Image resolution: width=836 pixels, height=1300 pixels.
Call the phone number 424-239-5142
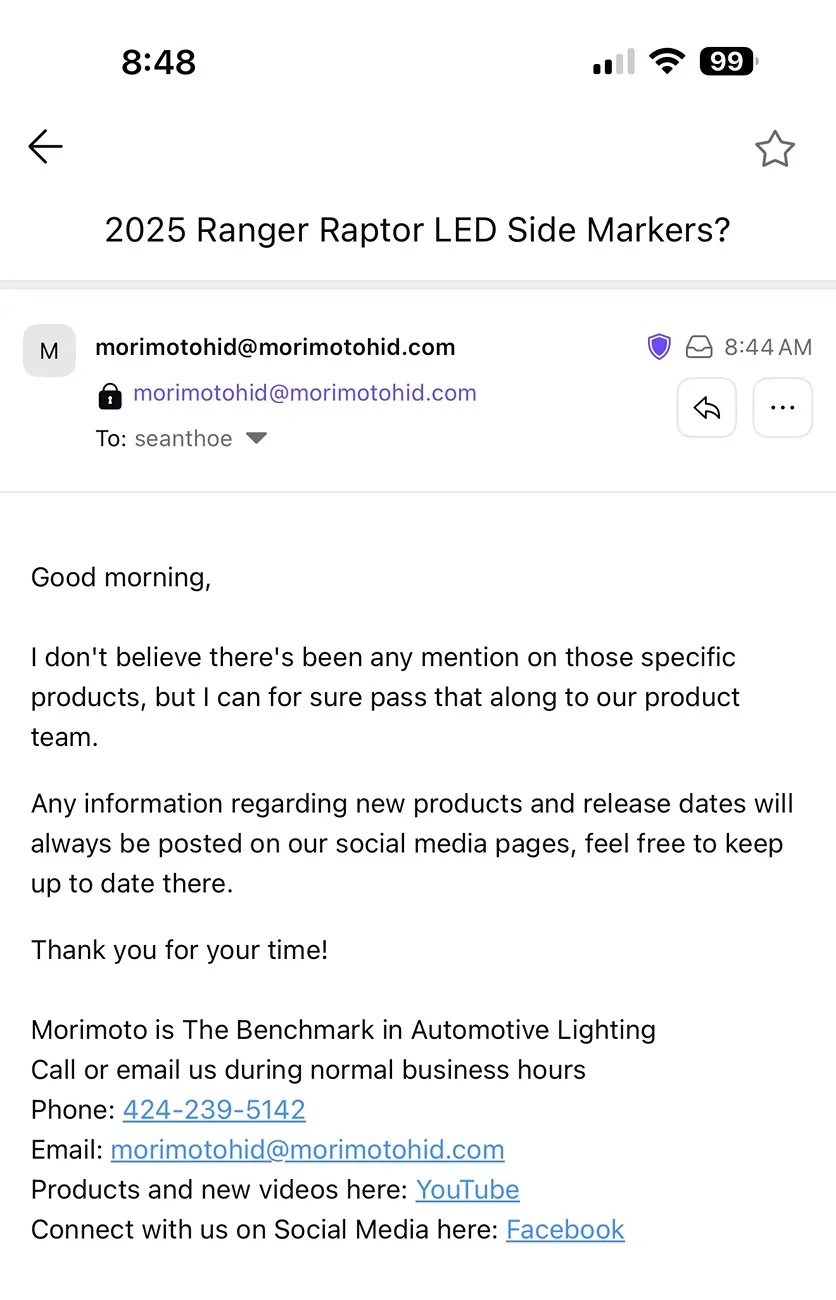tap(214, 1109)
